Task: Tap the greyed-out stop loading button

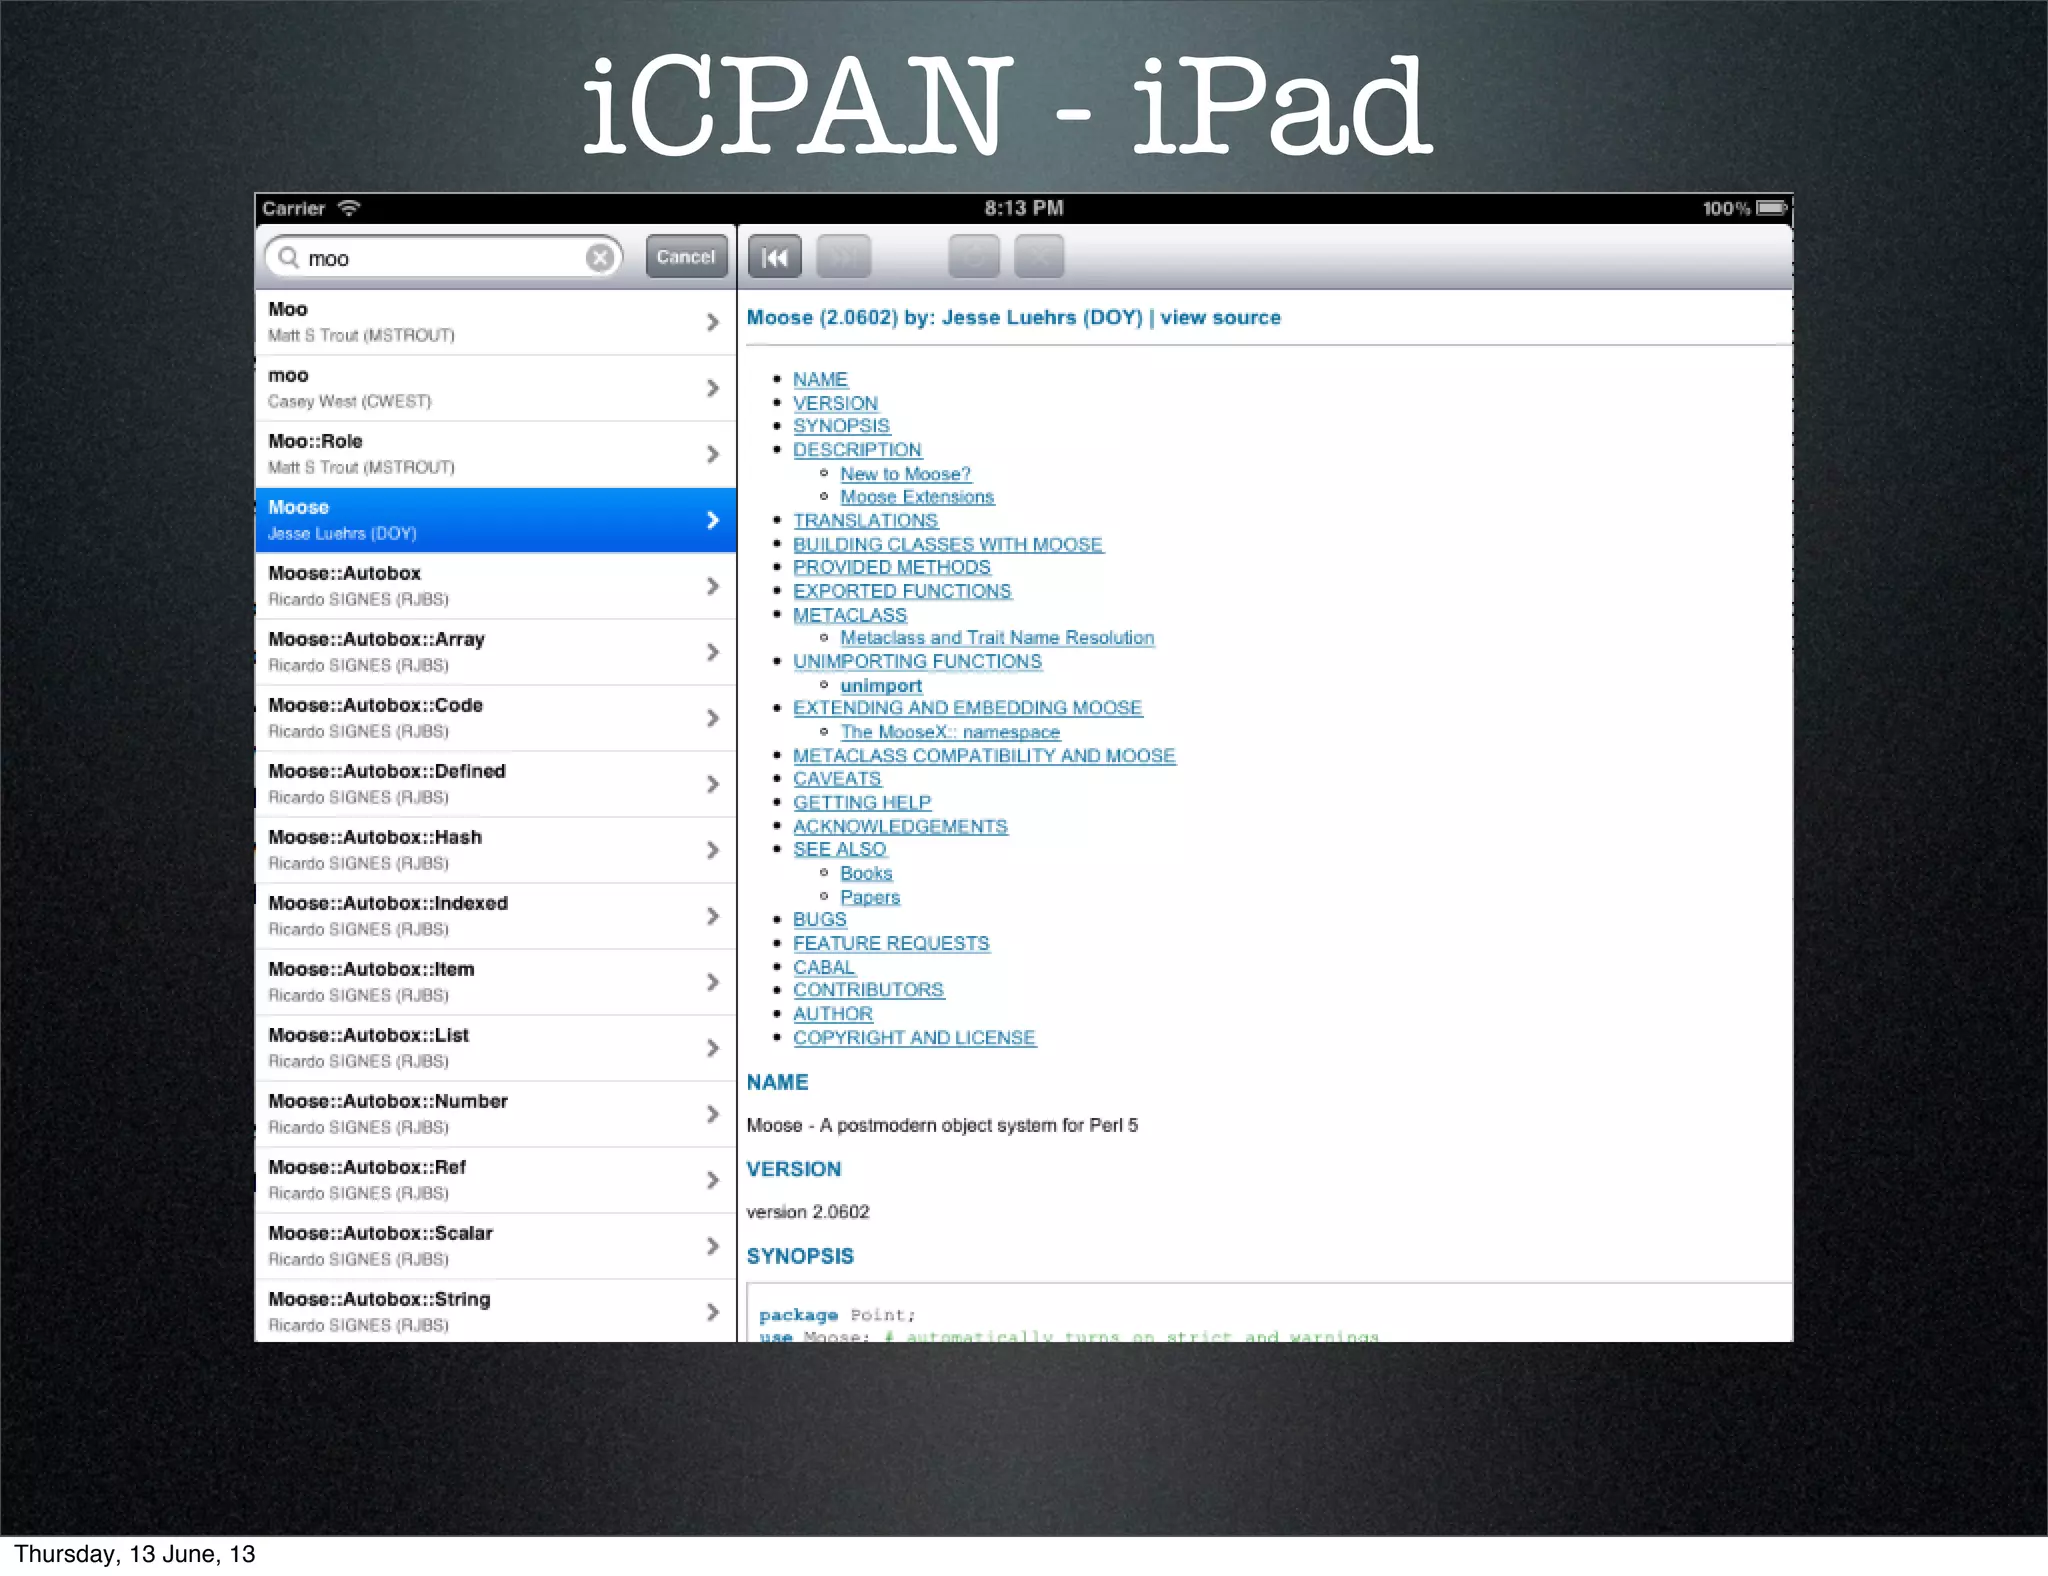Action: pos(1039,257)
